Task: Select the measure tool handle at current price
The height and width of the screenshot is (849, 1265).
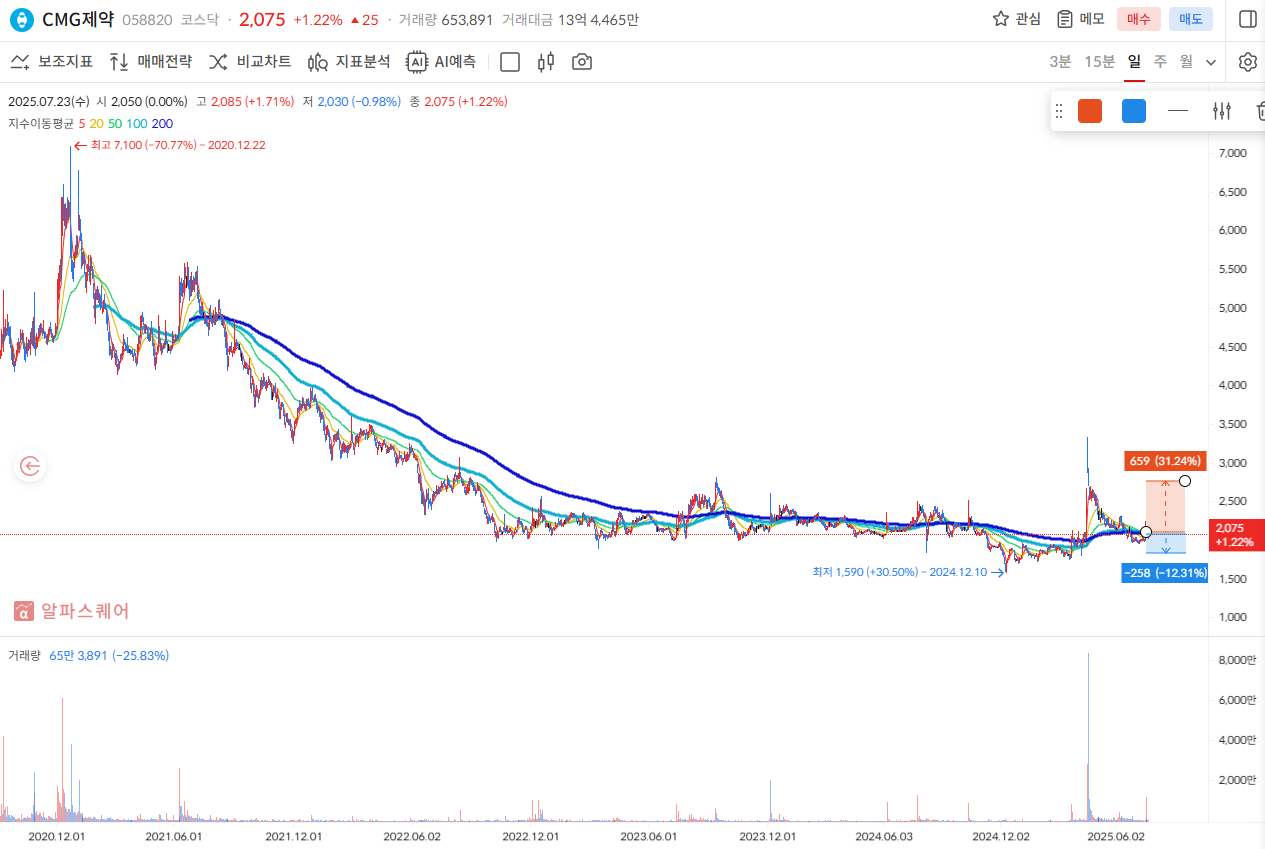Action: [1146, 532]
